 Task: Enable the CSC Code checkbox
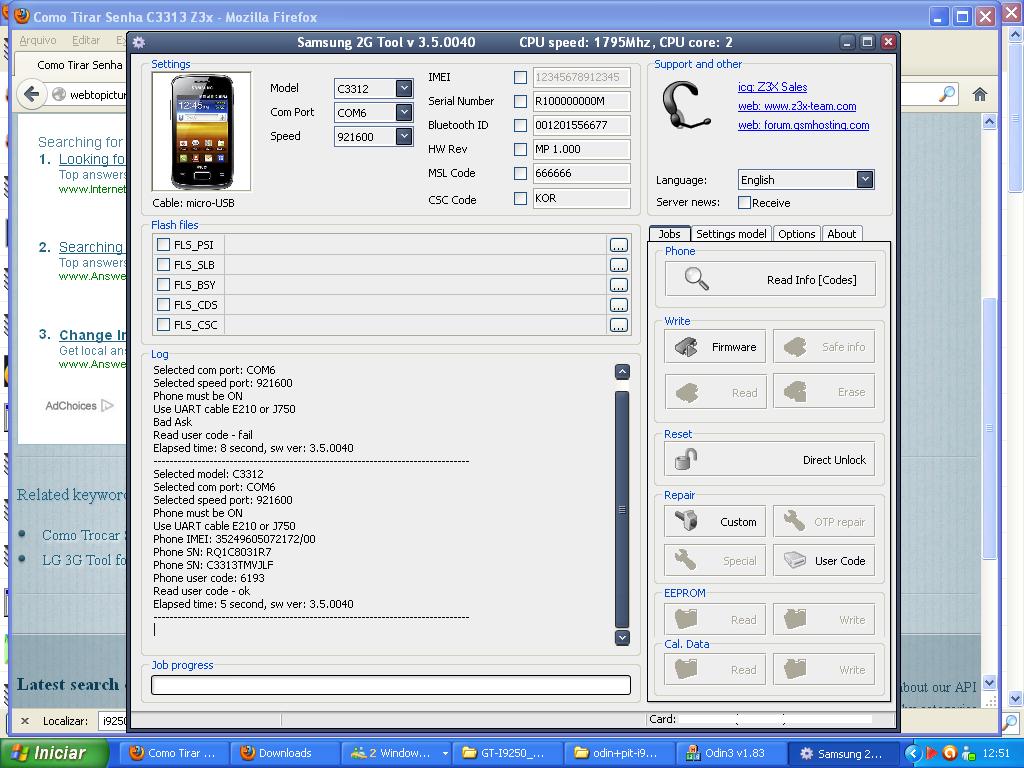tap(520, 199)
